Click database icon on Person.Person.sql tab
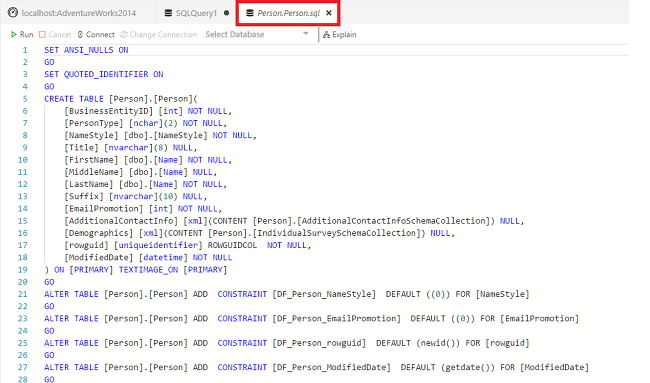The image size is (650, 383). click(250, 13)
